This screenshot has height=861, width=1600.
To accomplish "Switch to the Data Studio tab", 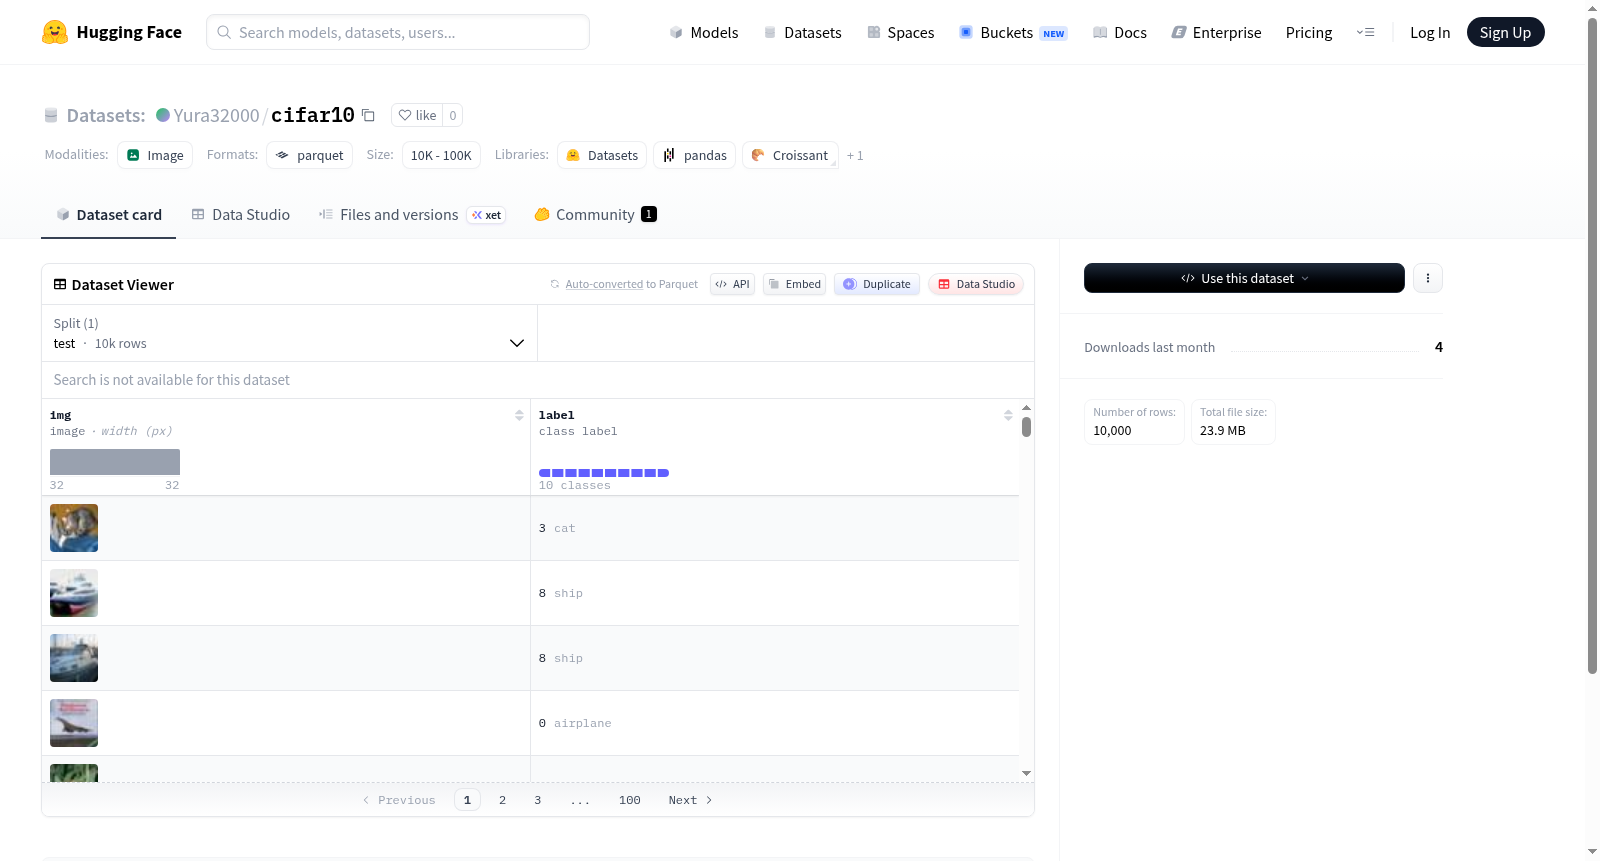I will (x=241, y=214).
